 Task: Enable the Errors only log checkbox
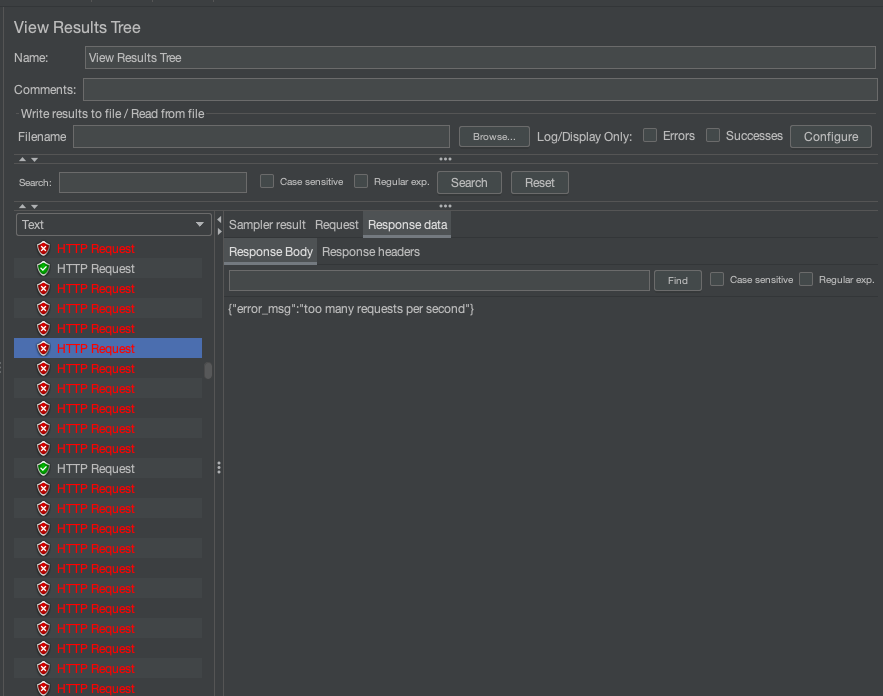click(650, 136)
